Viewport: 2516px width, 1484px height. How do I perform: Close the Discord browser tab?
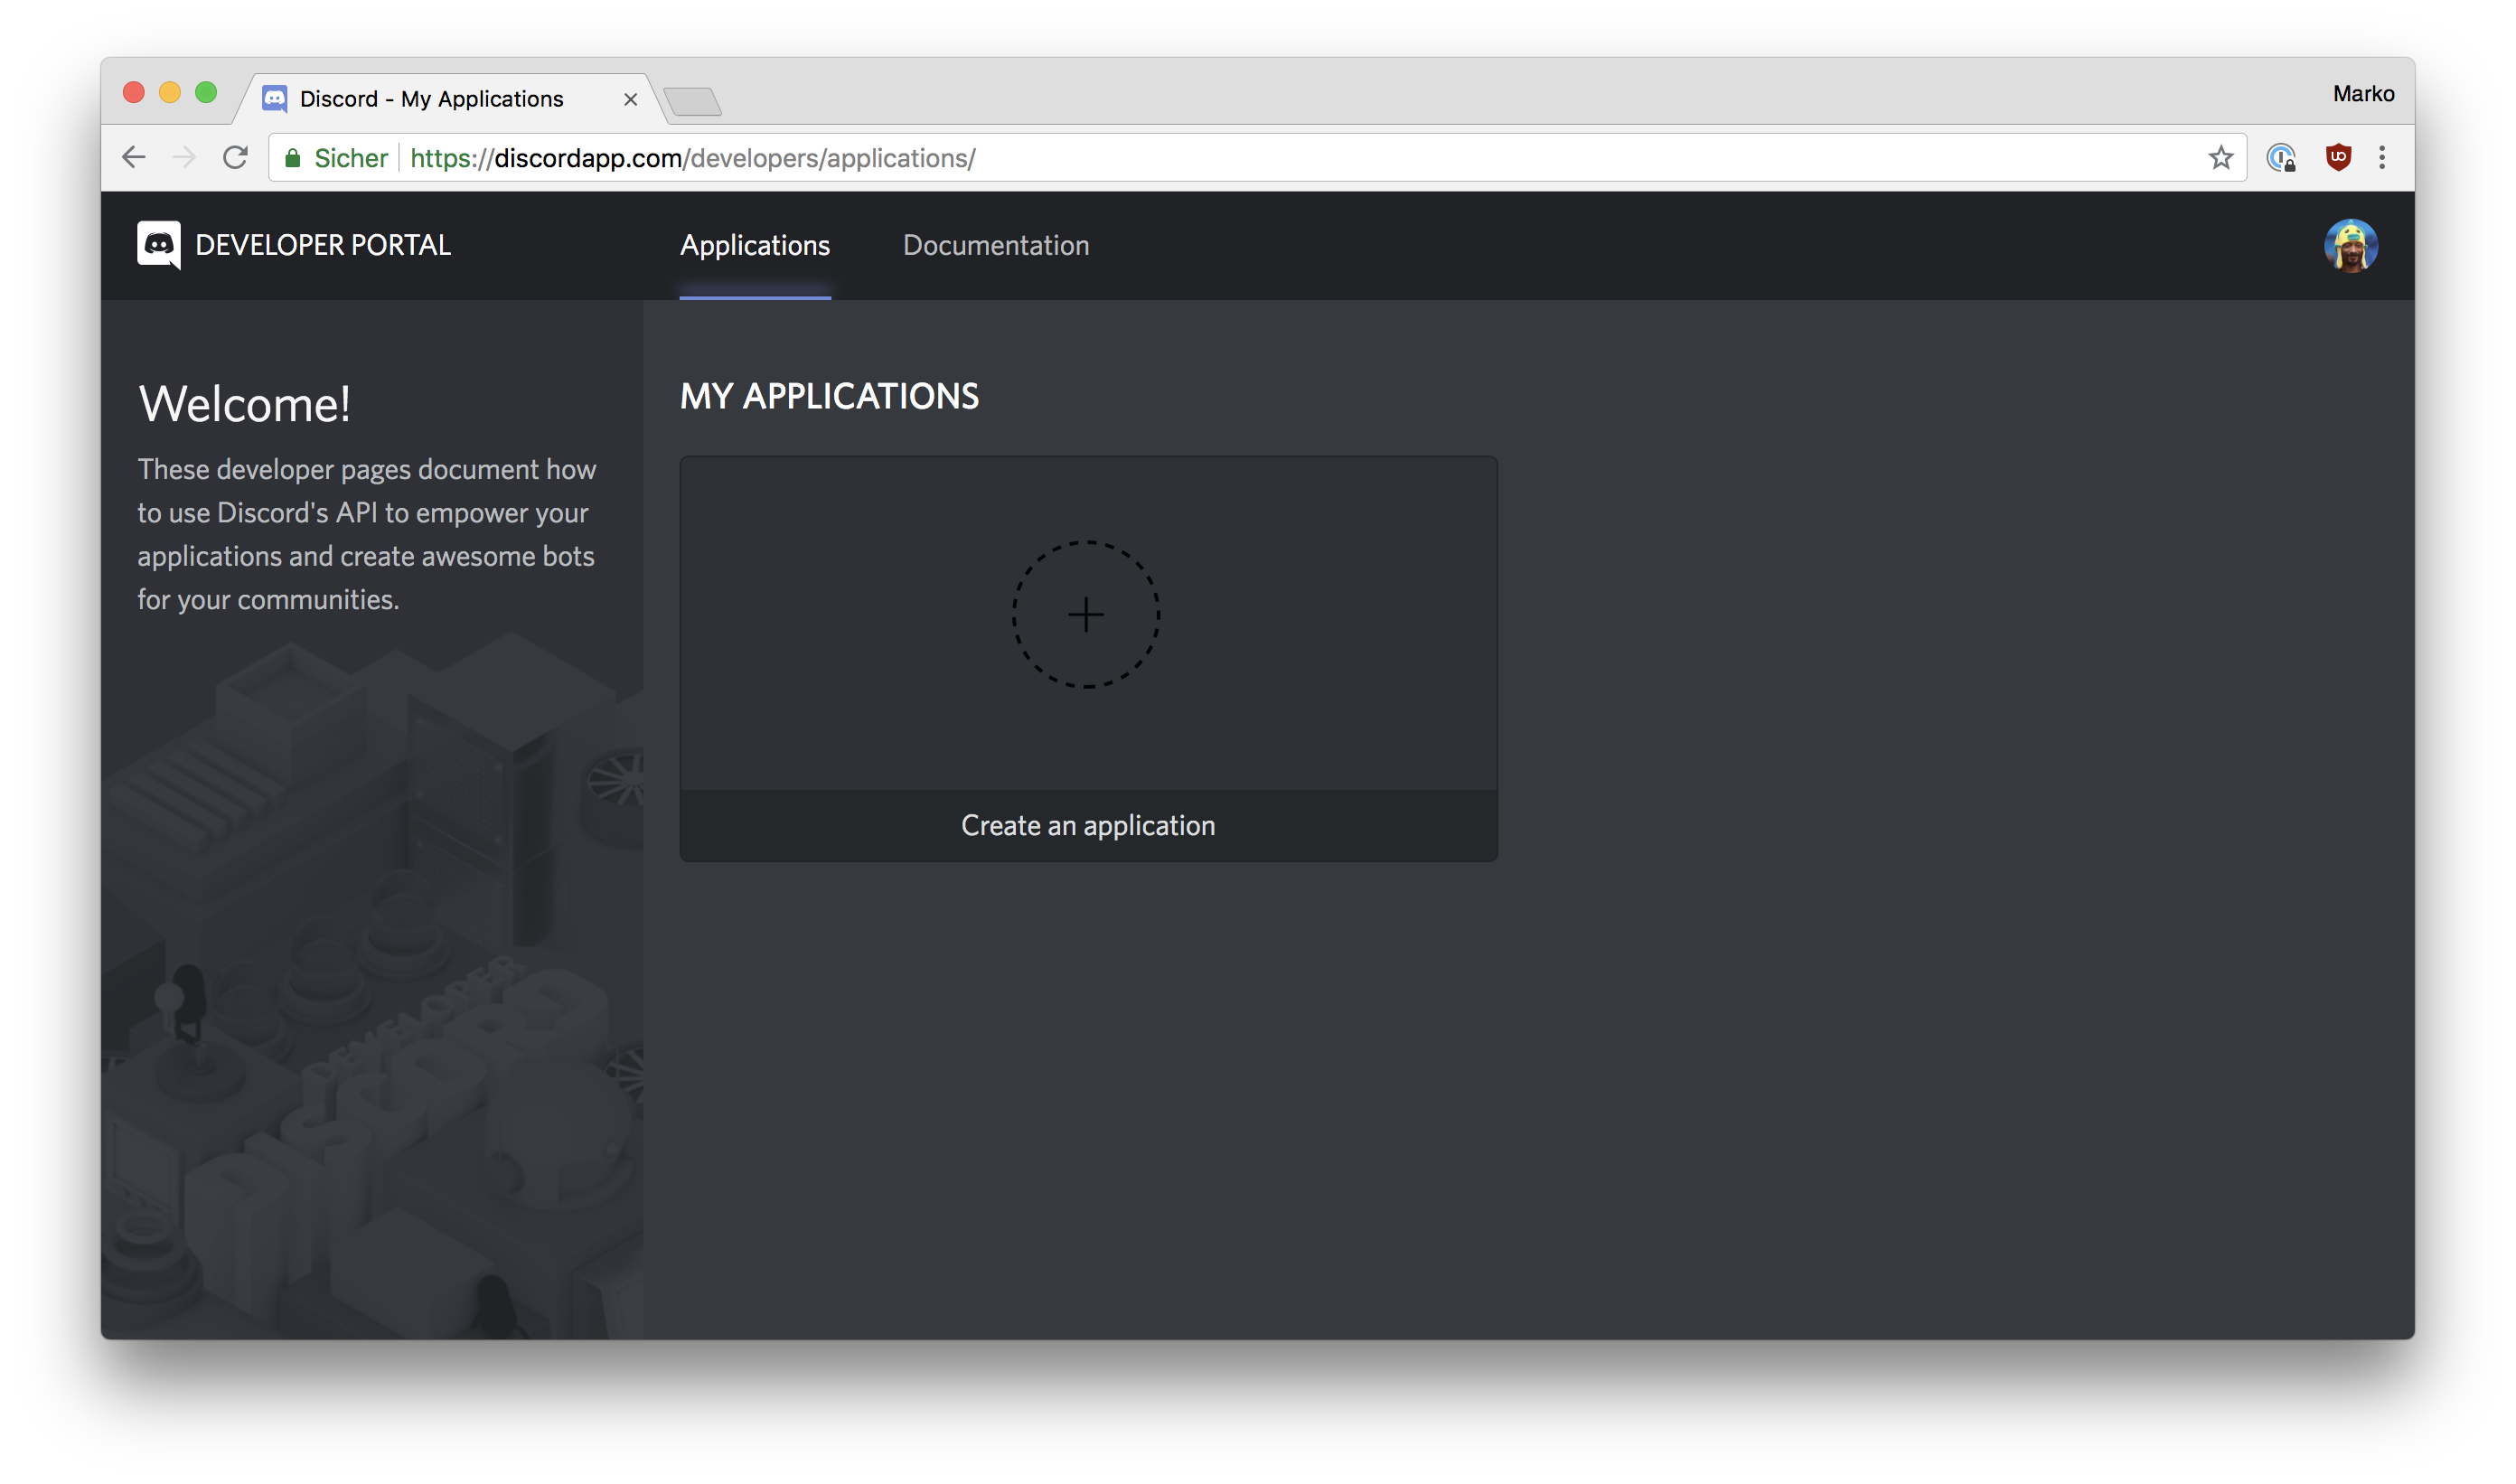click(630, 99)
